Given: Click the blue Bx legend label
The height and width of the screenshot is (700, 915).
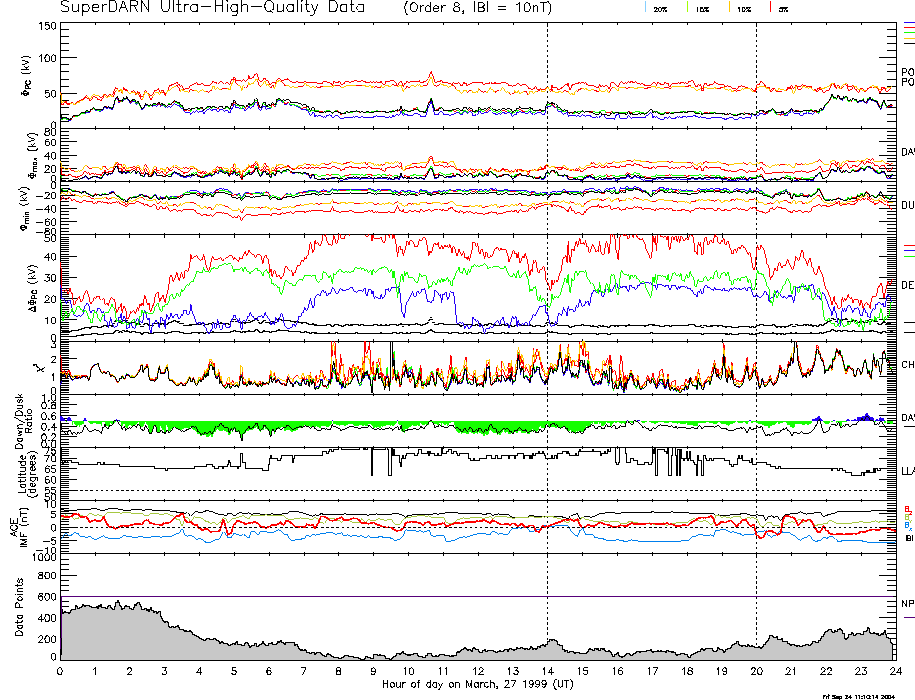Looking at the screenshot, I should pyautogui.click(x=908, y=526).
